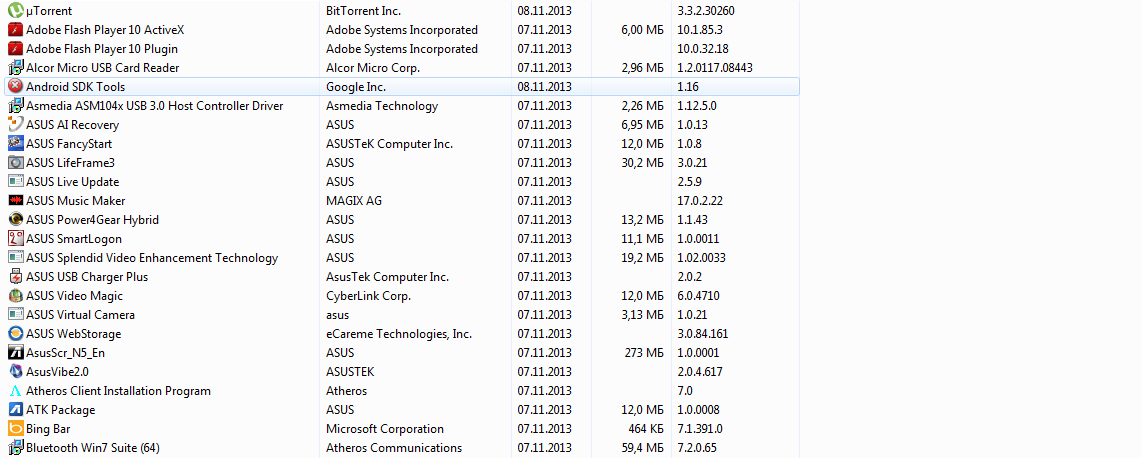Click version number 6.0.4710
This screenshot has height=458, width=1142.
click(x=698, y=296)
